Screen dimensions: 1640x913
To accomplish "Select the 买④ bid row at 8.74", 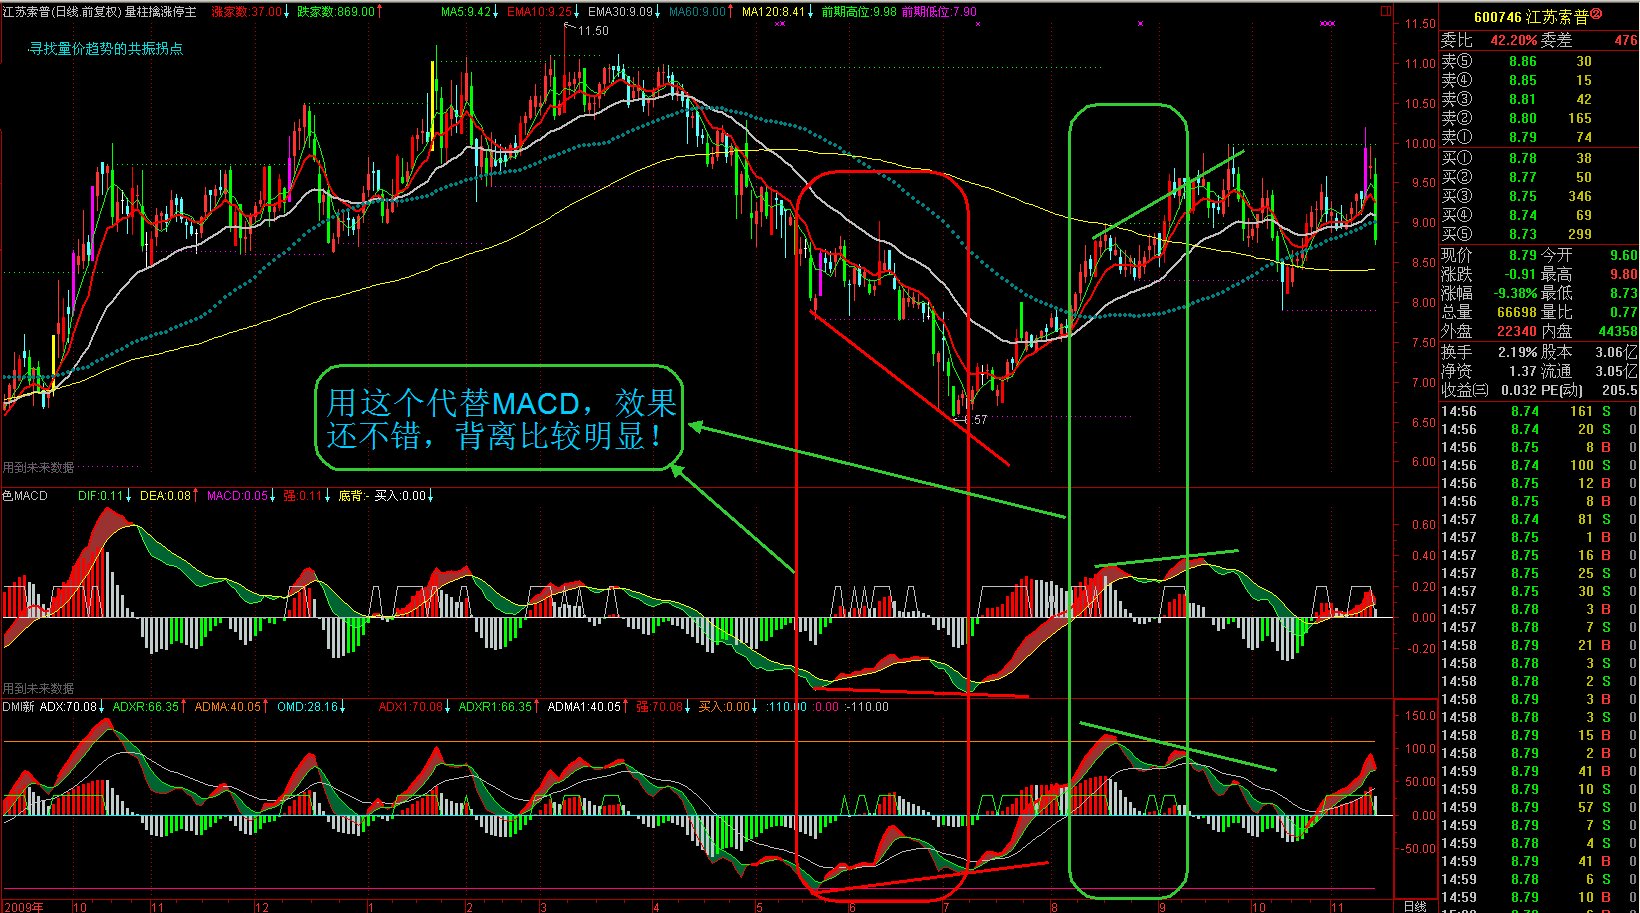I will coord(1538,215).
